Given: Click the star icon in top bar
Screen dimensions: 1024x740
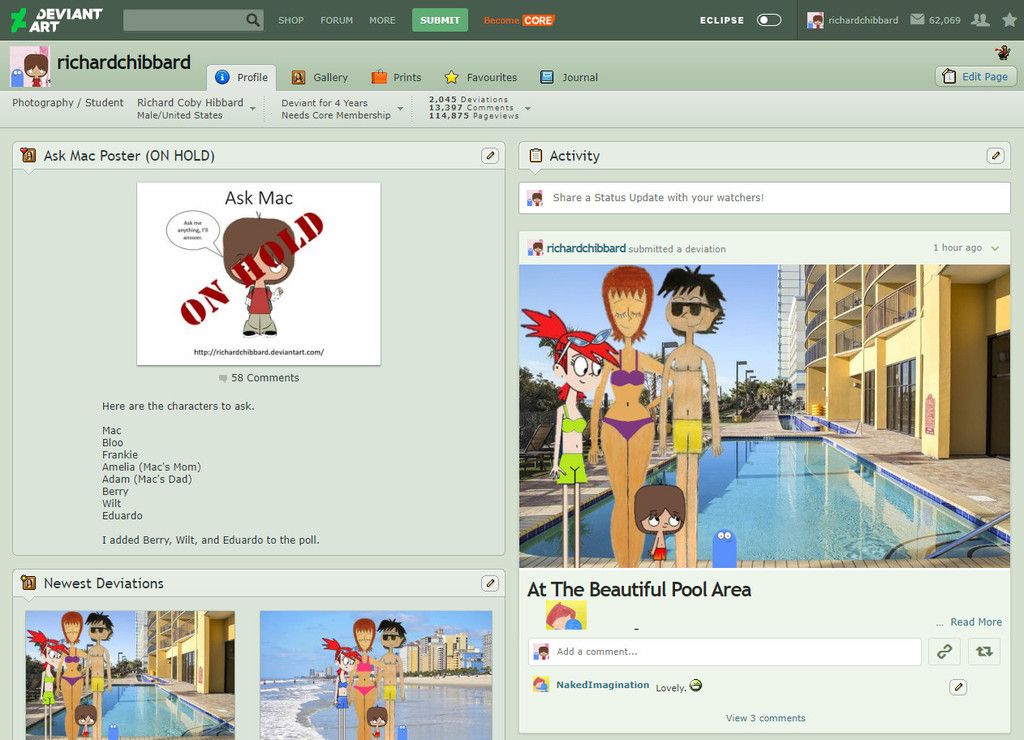Looking at the screenshot, I should (x=1009, y=20).
